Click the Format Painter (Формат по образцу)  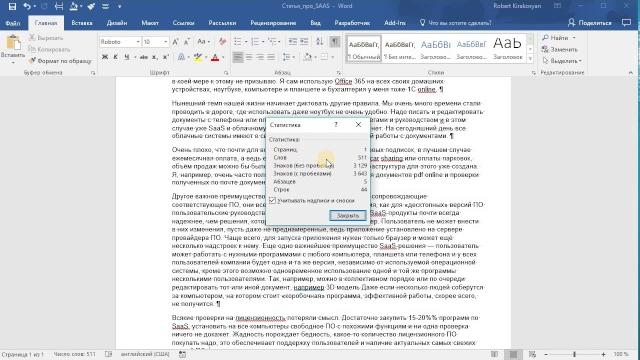[x=60, y=61]
